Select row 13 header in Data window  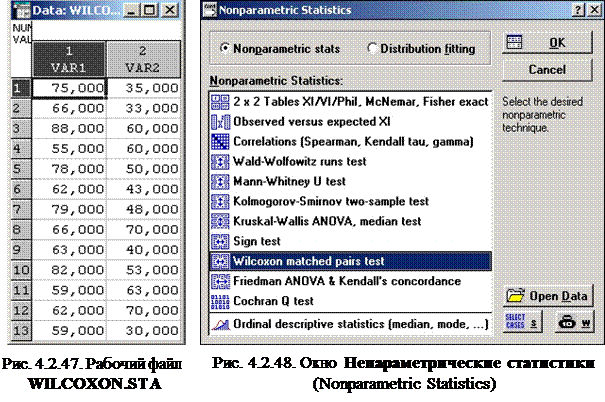(21, 331)
